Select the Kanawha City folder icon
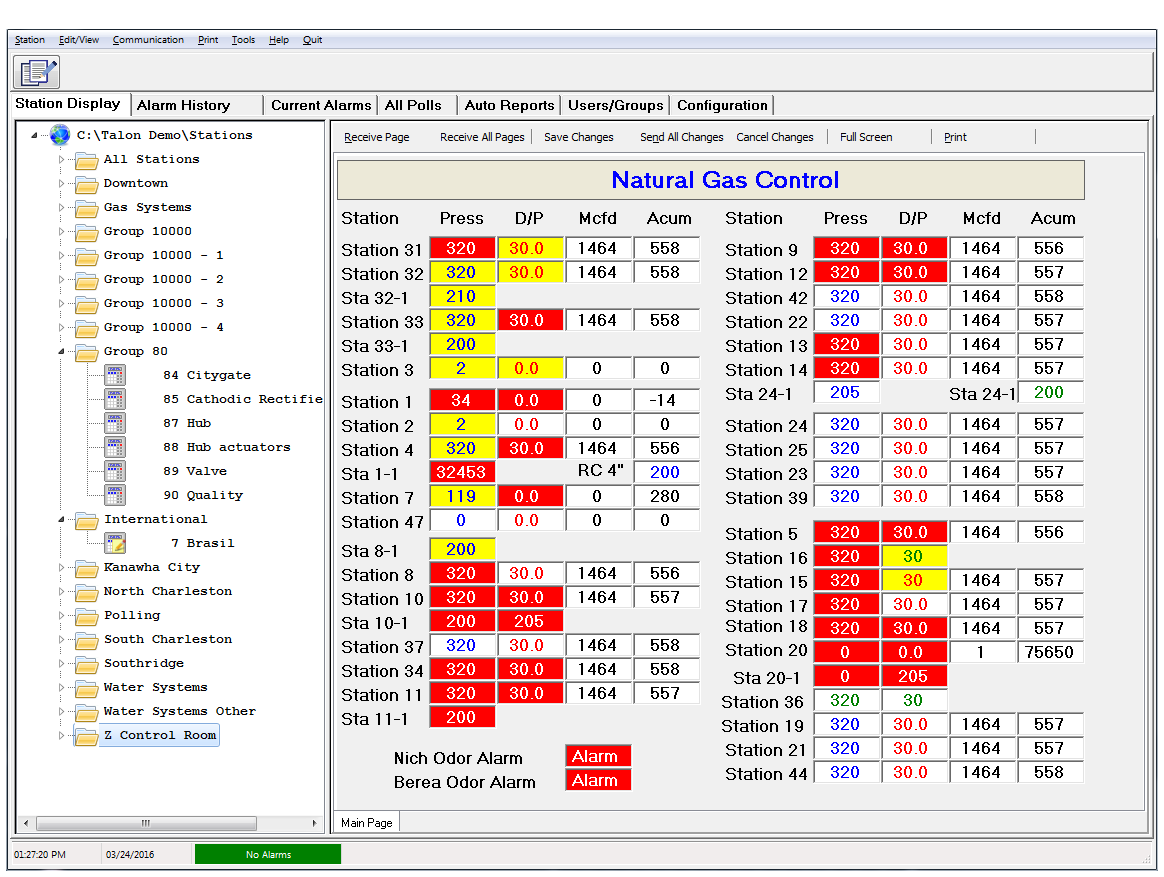The width and height of the screenshot is (1164, 877). point(86,568)
